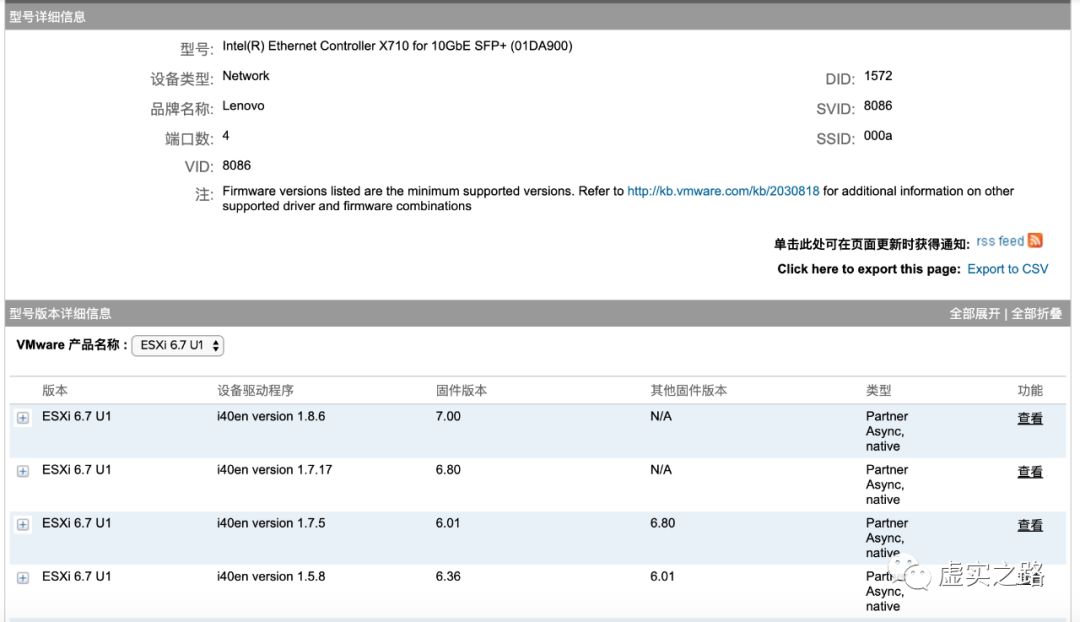Click 全部折叠 to collapse all versions
Screen dimensions: 1080x622
[x=1040, y=312]
